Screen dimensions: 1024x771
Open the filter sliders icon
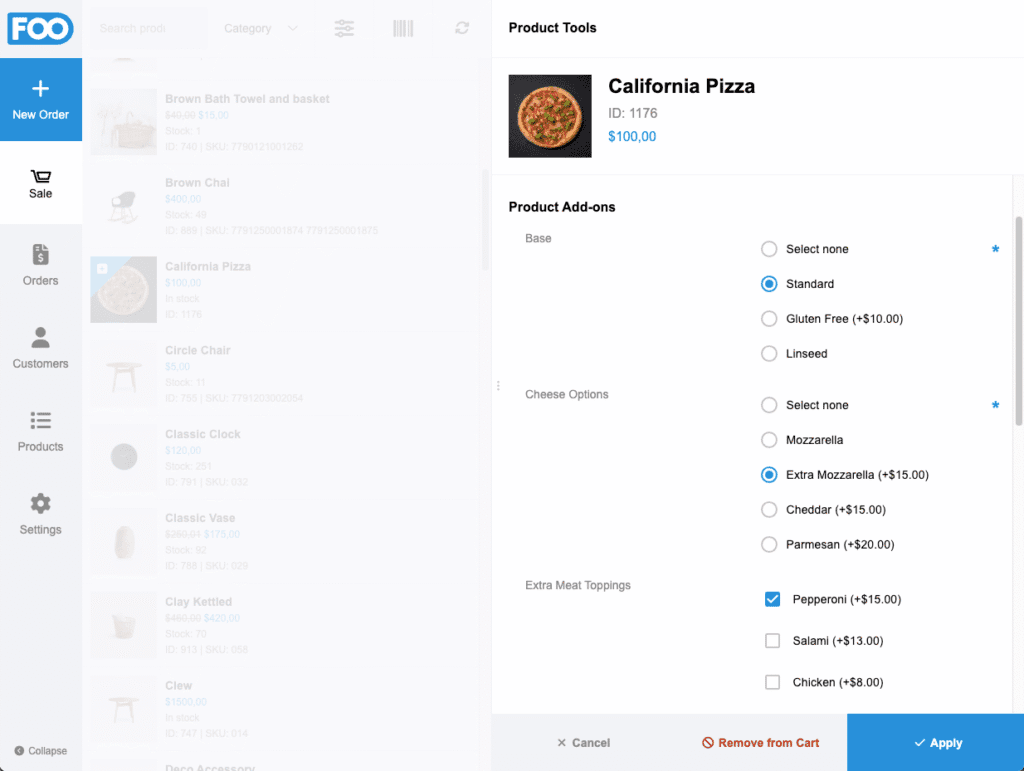pos(344,28)
